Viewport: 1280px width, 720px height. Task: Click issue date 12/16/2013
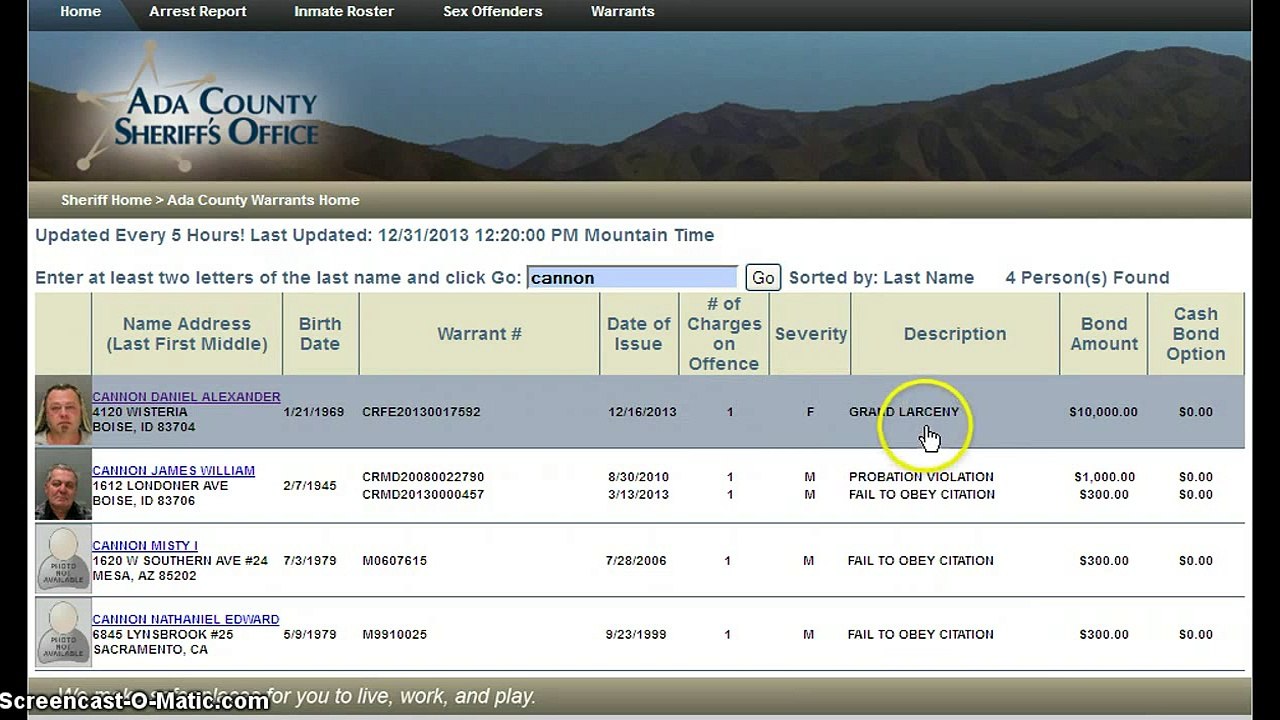[x=642, y=412]
